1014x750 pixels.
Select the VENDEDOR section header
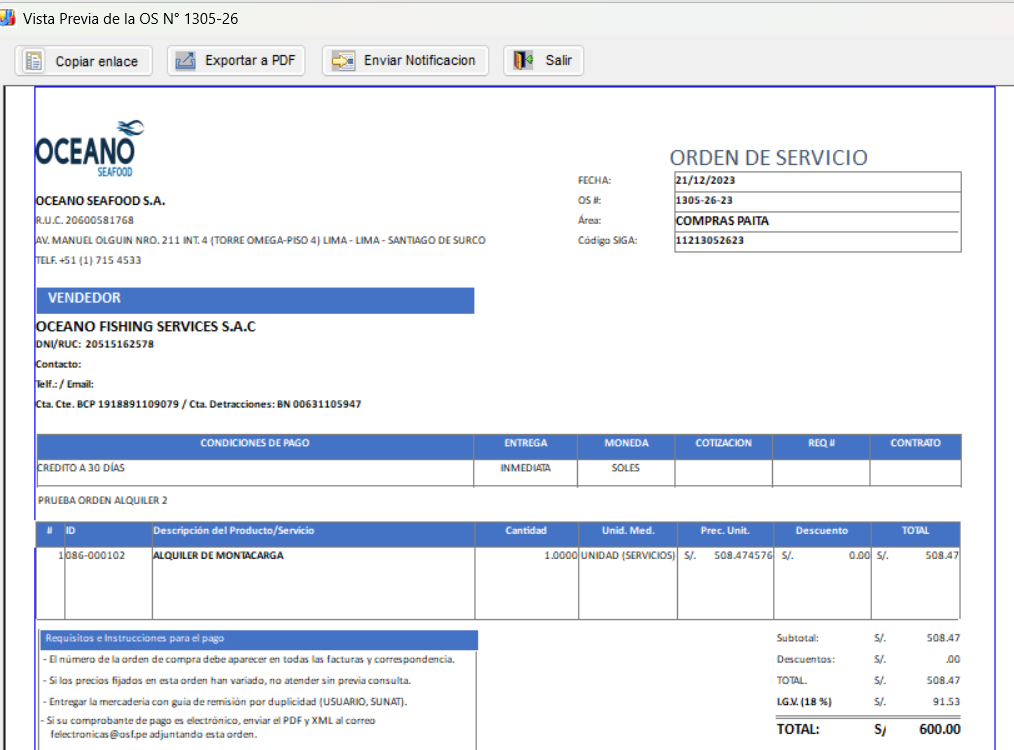pyautogui.click(x=254, y=299)
